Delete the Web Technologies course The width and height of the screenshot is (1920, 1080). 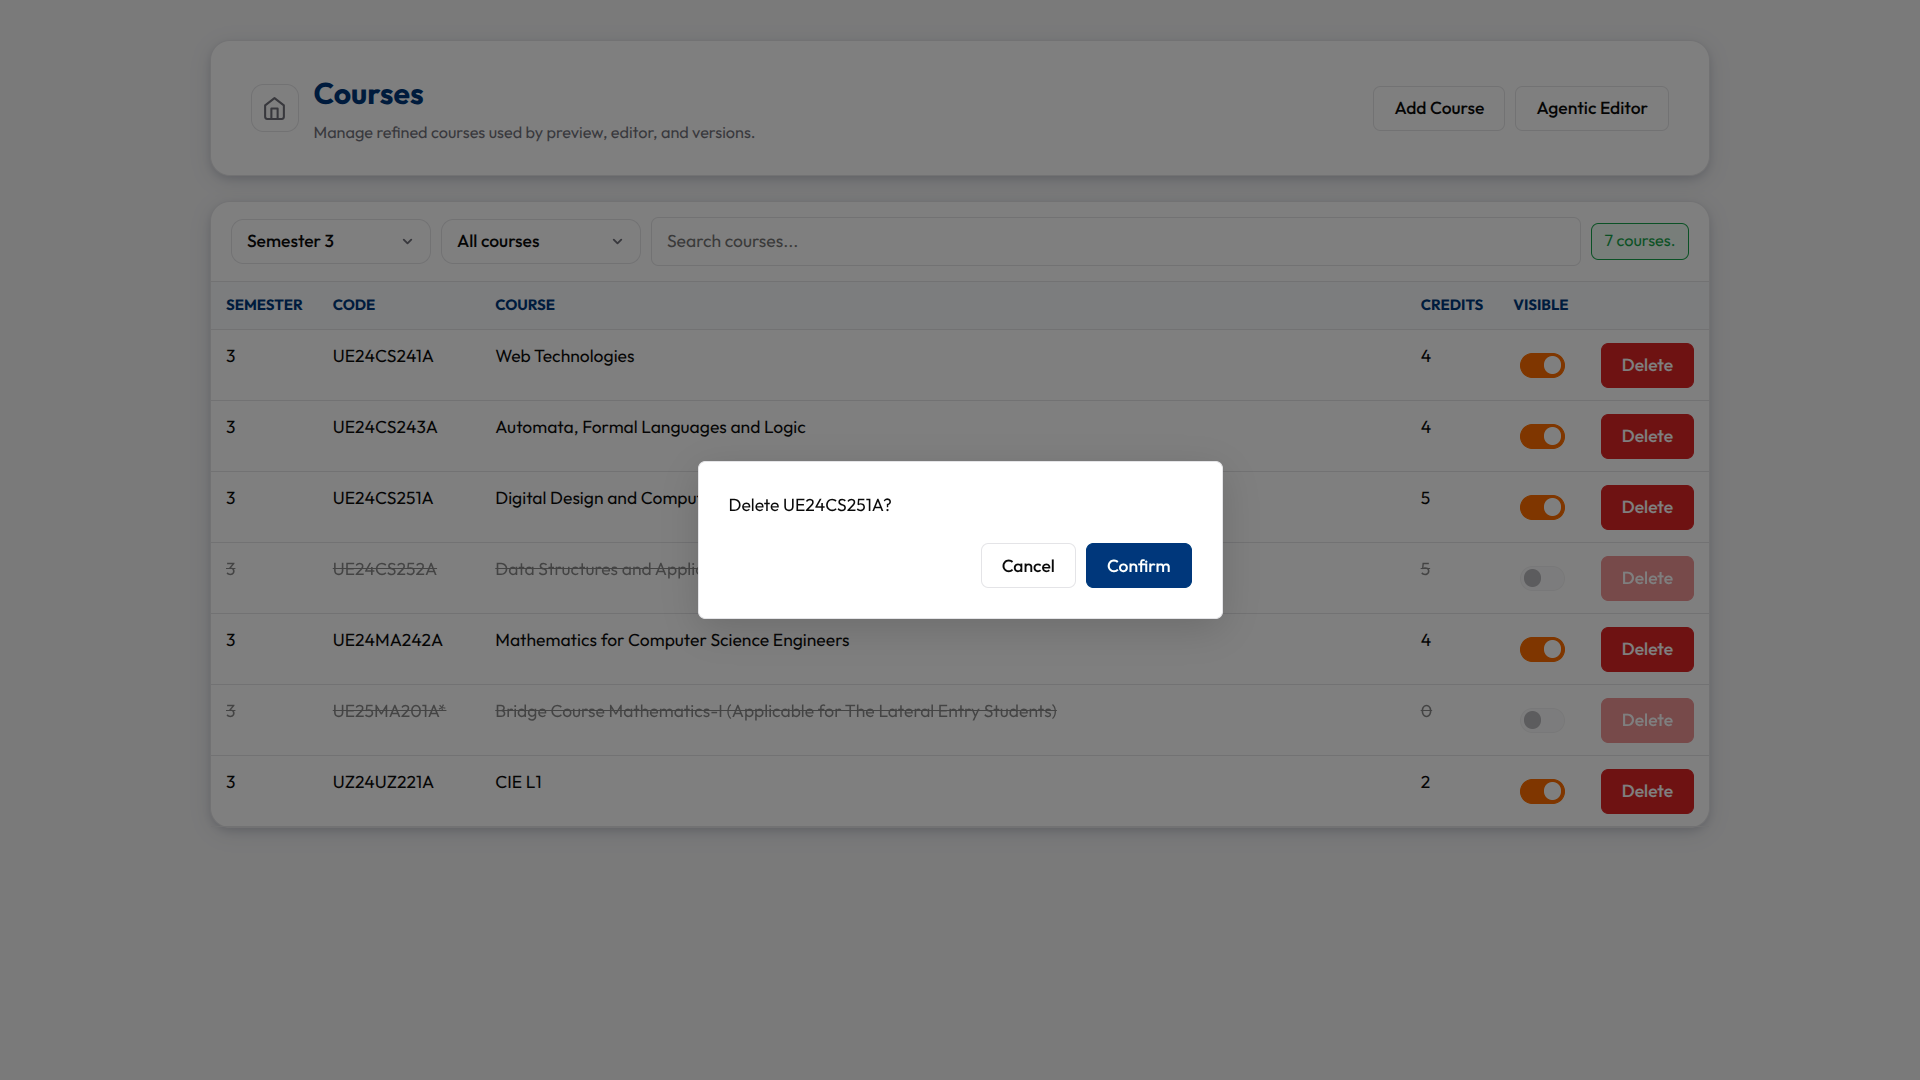pos(1647,365)
